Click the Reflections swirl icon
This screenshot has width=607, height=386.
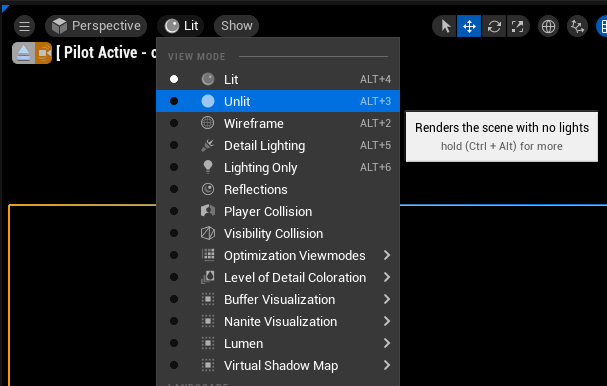tap(208, 189)
